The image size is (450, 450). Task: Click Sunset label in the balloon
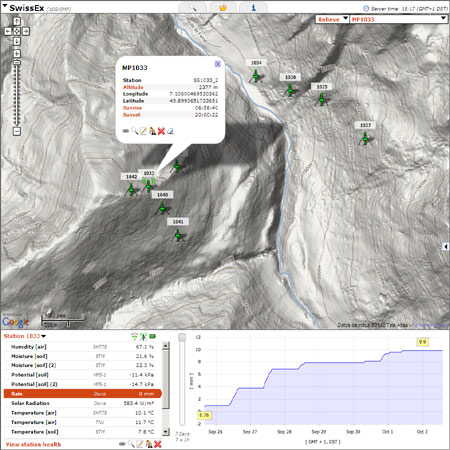pos(132,115)
